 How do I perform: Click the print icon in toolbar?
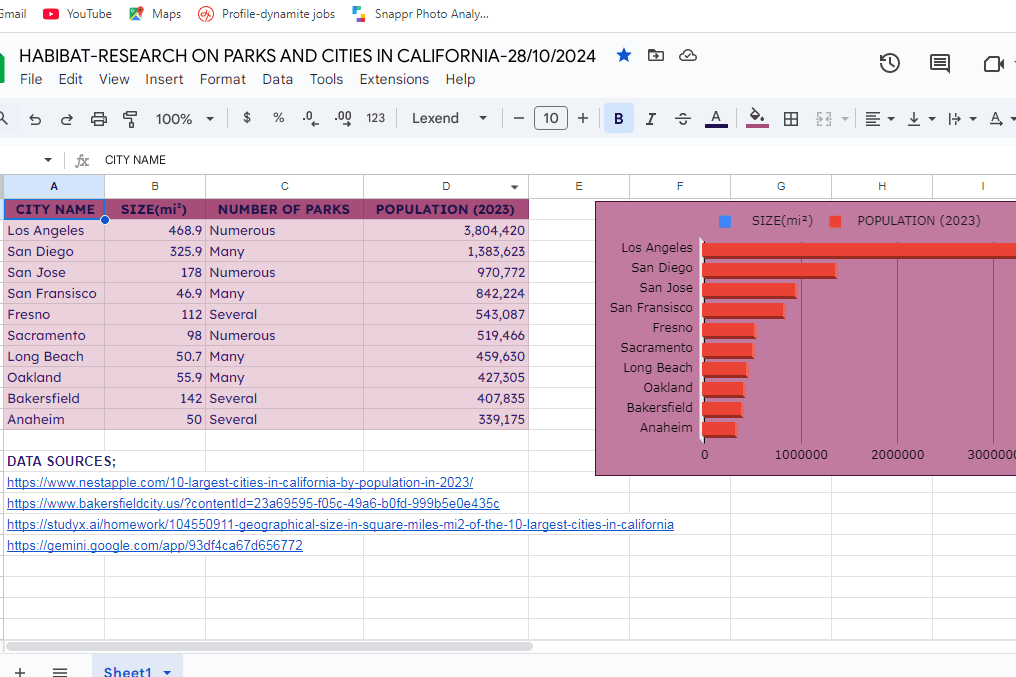[98, 119]
